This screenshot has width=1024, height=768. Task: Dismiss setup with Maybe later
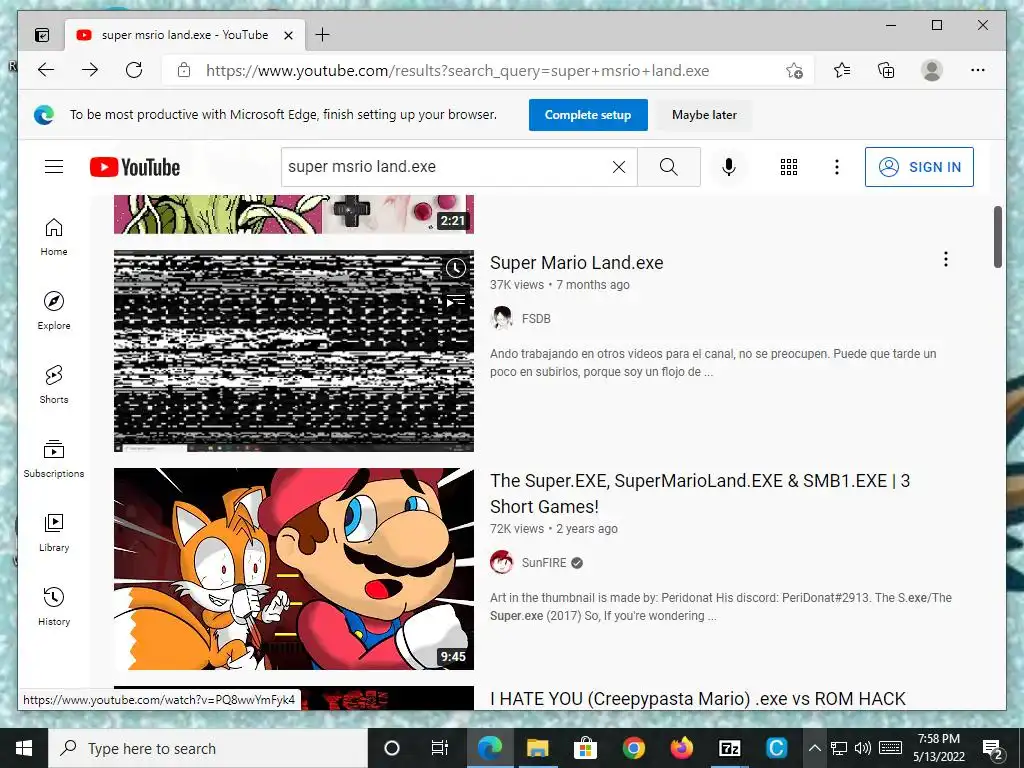(x=704, y=115)
